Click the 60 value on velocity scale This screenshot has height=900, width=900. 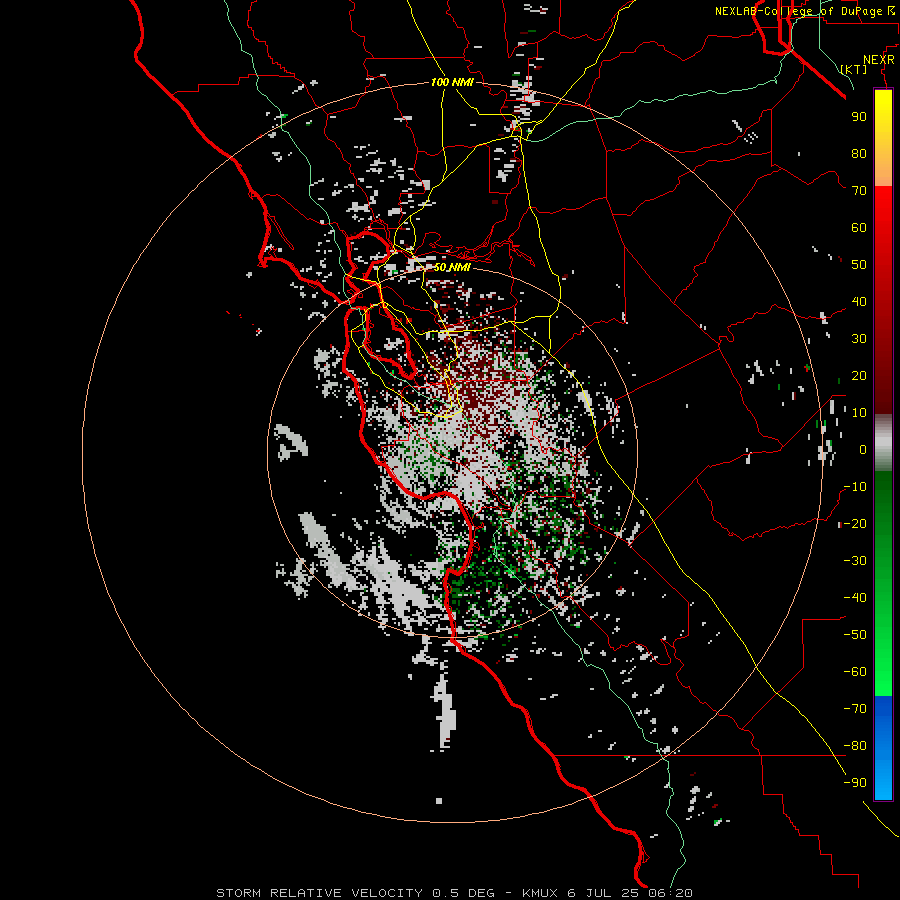click(x=859, y=228)
